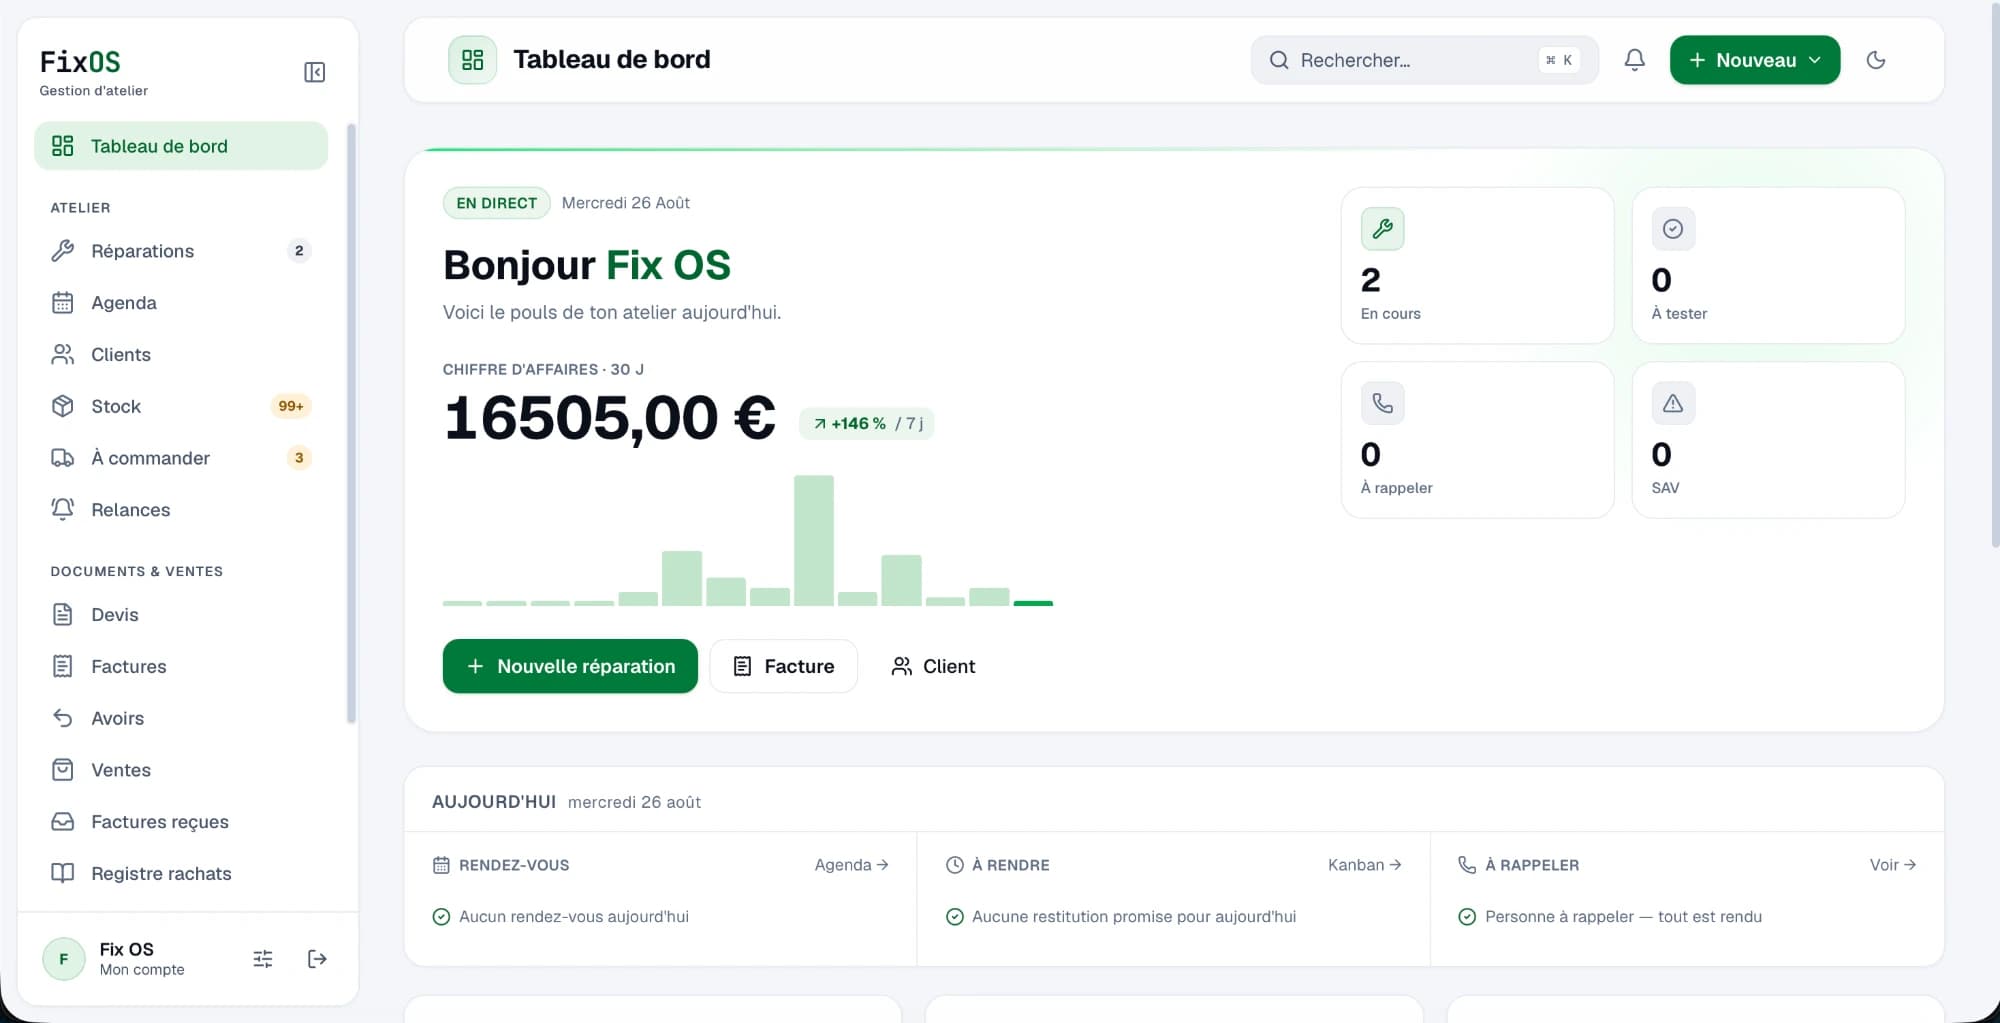Click the Clients people icon
This screenshot has height=1023, width=2000.
[x=62, y=355]
